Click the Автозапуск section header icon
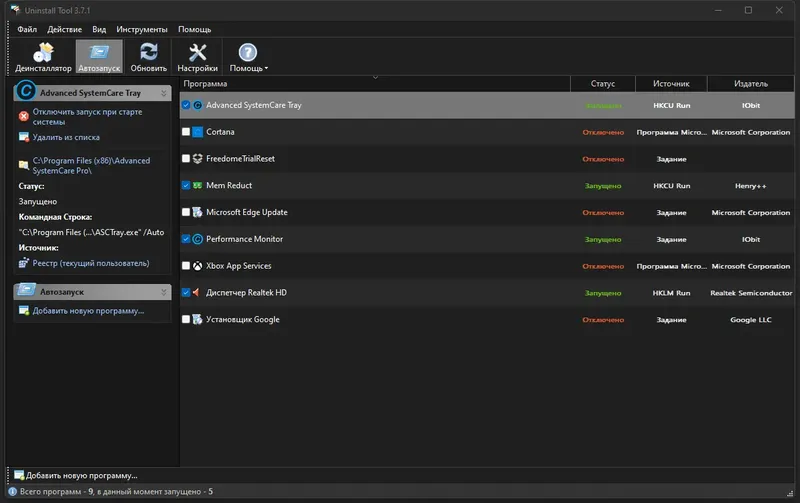The width and height of the screenshot is (800, 503). coord(26,290)
